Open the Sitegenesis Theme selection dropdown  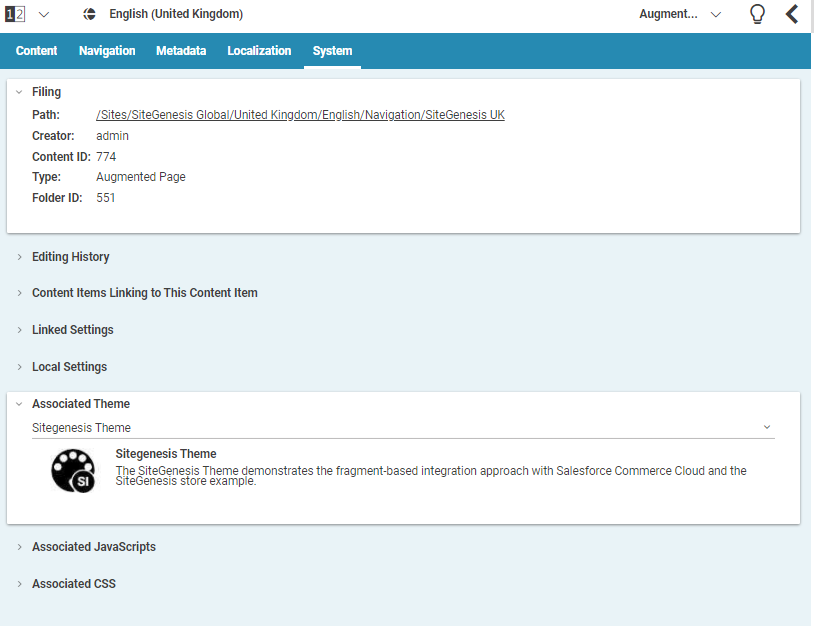tap(766, 427)
